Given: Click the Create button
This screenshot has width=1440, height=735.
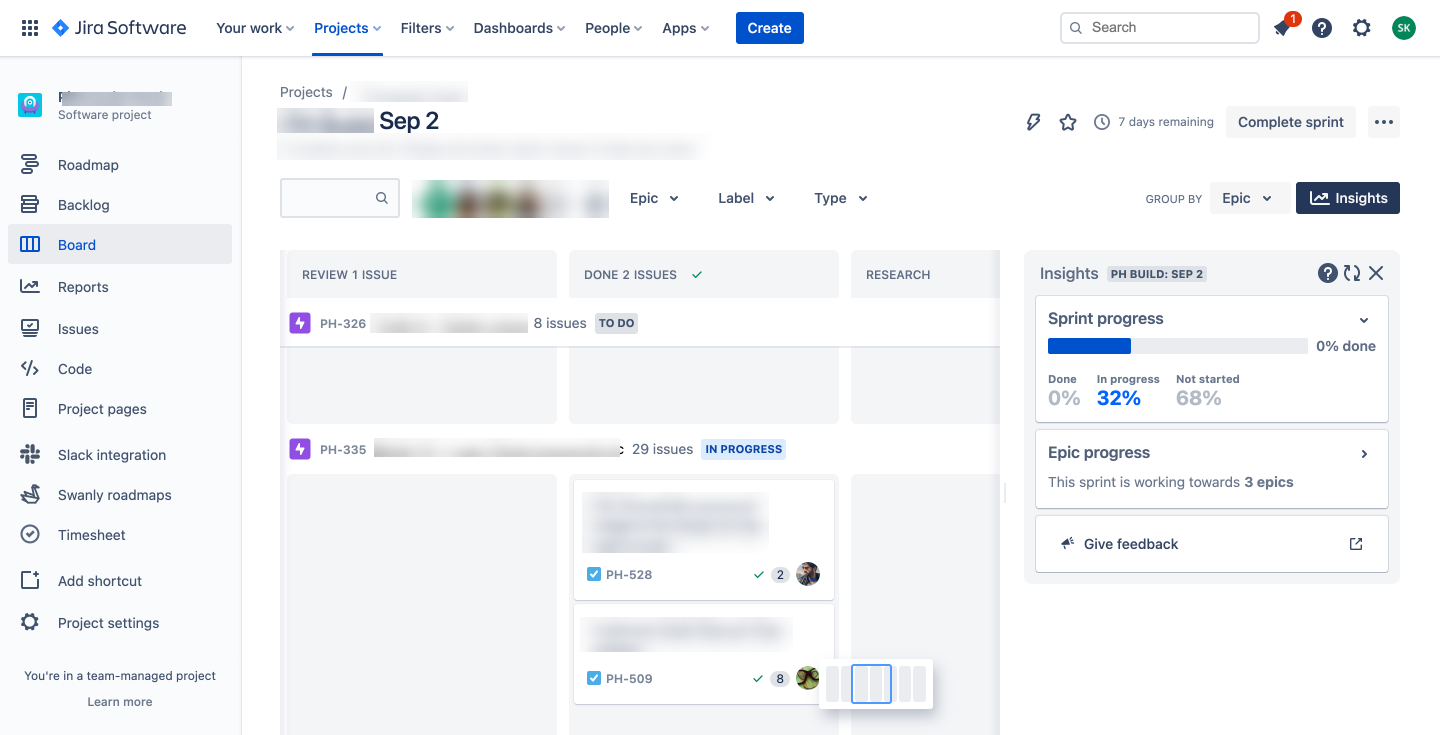Looking at the screenshot, I should (x=770, y=28).
